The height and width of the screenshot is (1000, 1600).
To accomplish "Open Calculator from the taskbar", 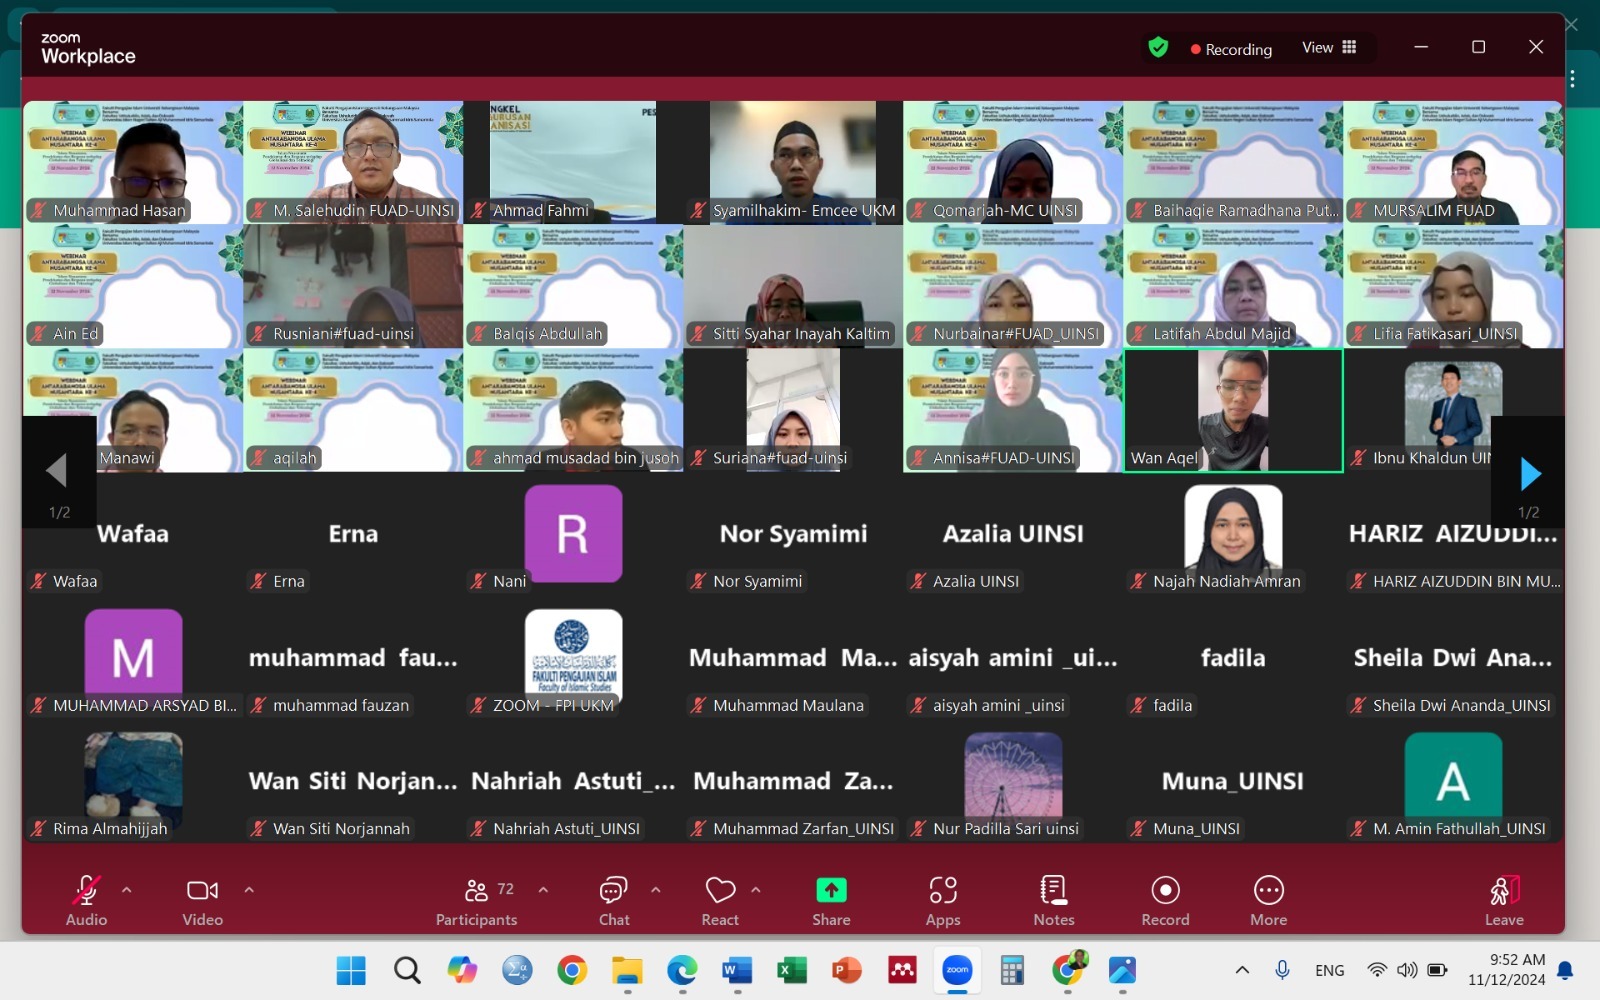I will pos(1012,970).
